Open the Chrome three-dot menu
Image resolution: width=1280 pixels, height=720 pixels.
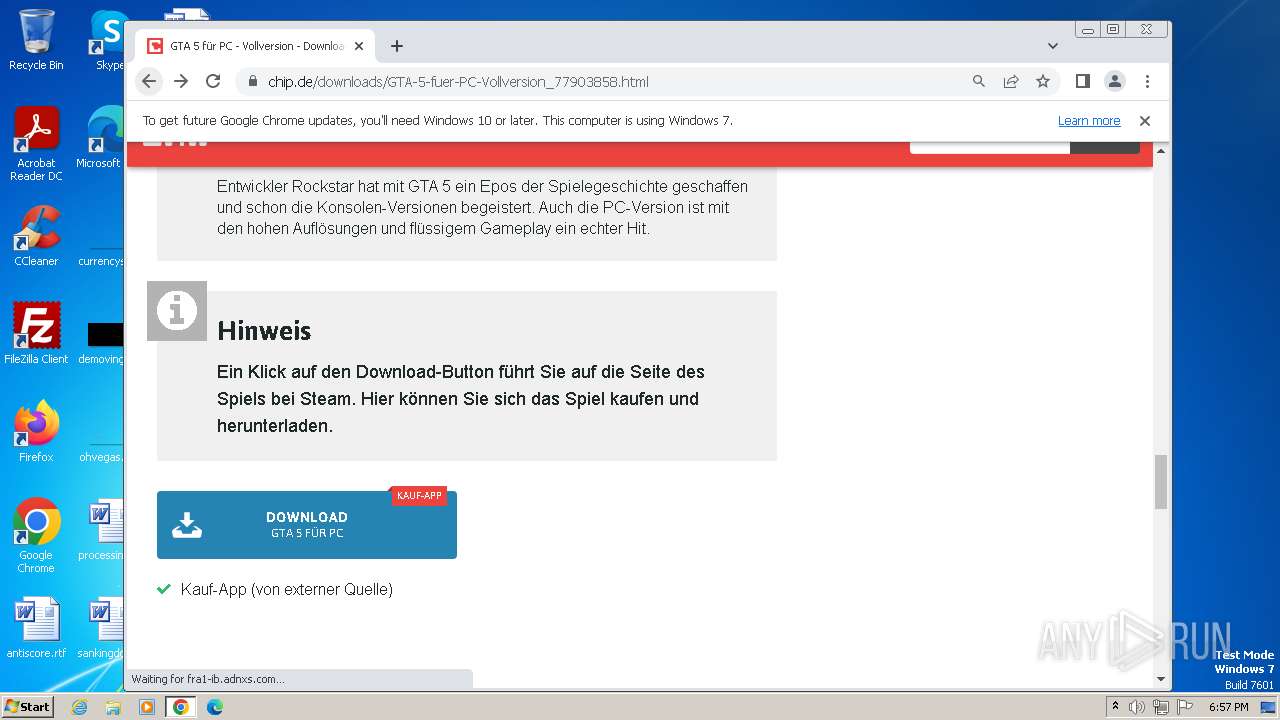click(x=1147, y=81)
